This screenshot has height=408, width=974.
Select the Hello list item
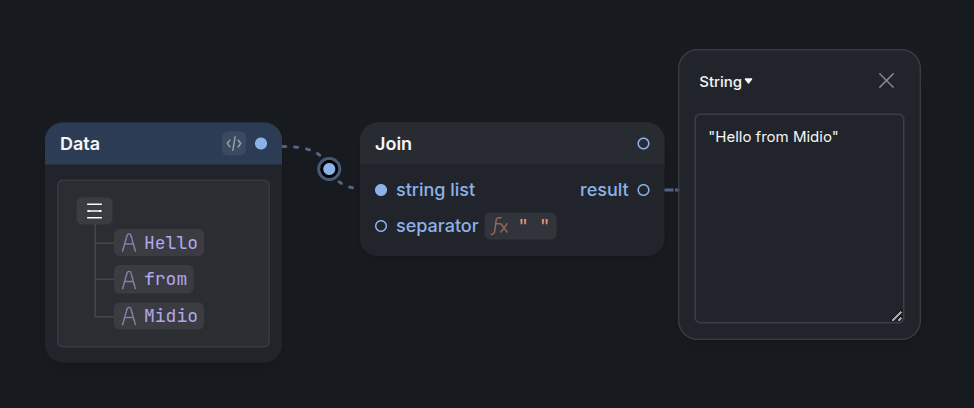[159, 243]
